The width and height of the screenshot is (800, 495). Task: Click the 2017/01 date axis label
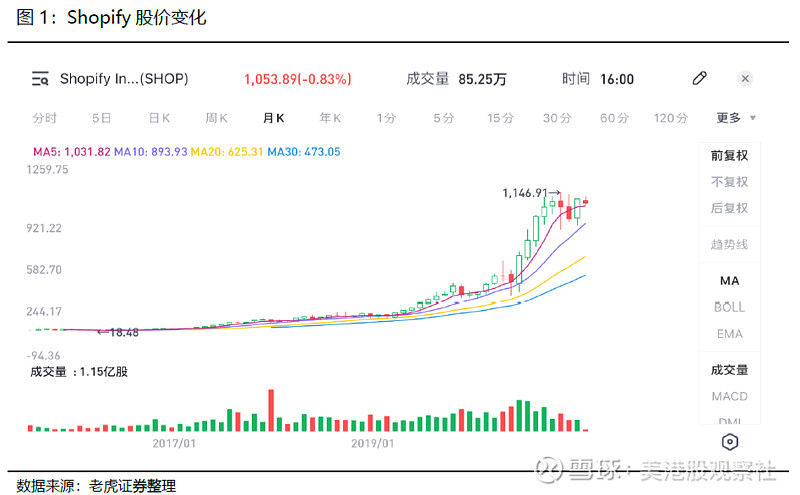pos(174,443)
